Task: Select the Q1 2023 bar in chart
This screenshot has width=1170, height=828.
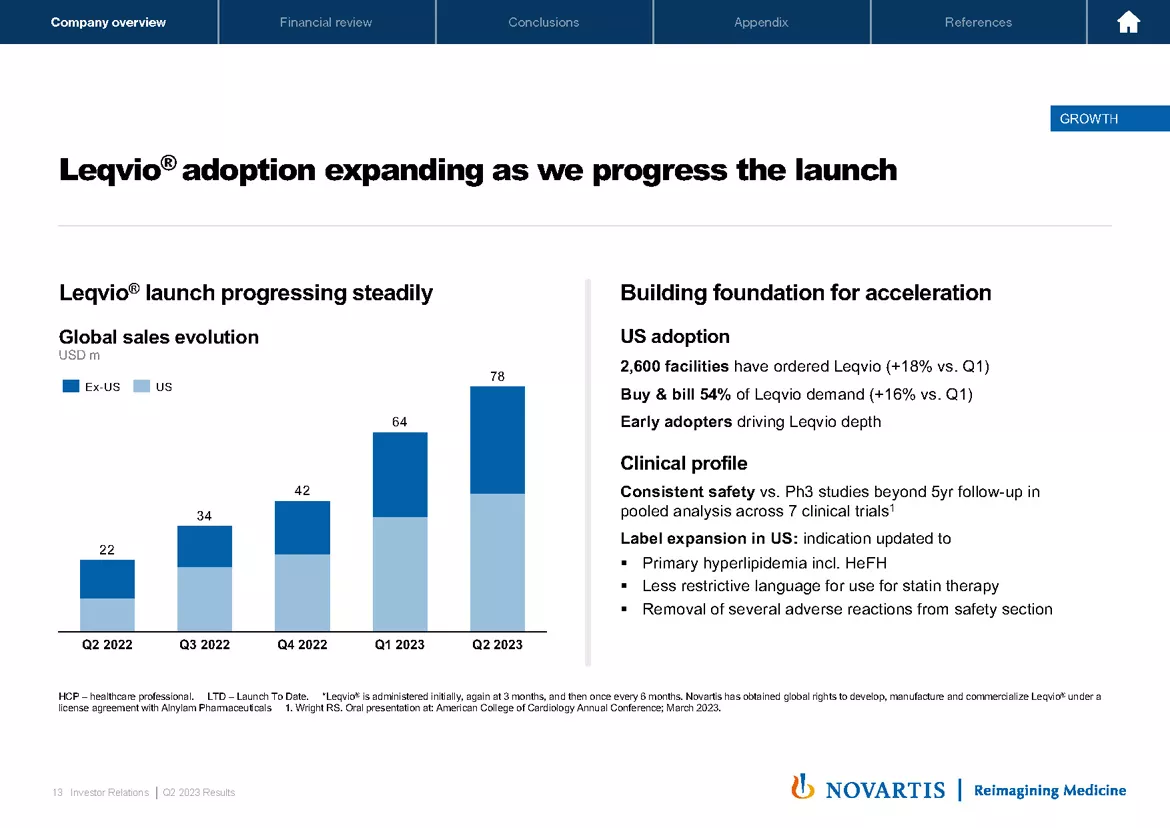Action: coord(400,532)
